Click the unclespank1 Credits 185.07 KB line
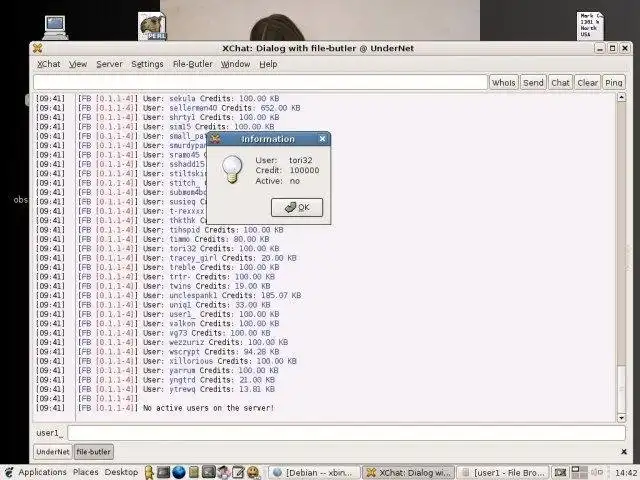Screen dimensions: 640x480 222,295
